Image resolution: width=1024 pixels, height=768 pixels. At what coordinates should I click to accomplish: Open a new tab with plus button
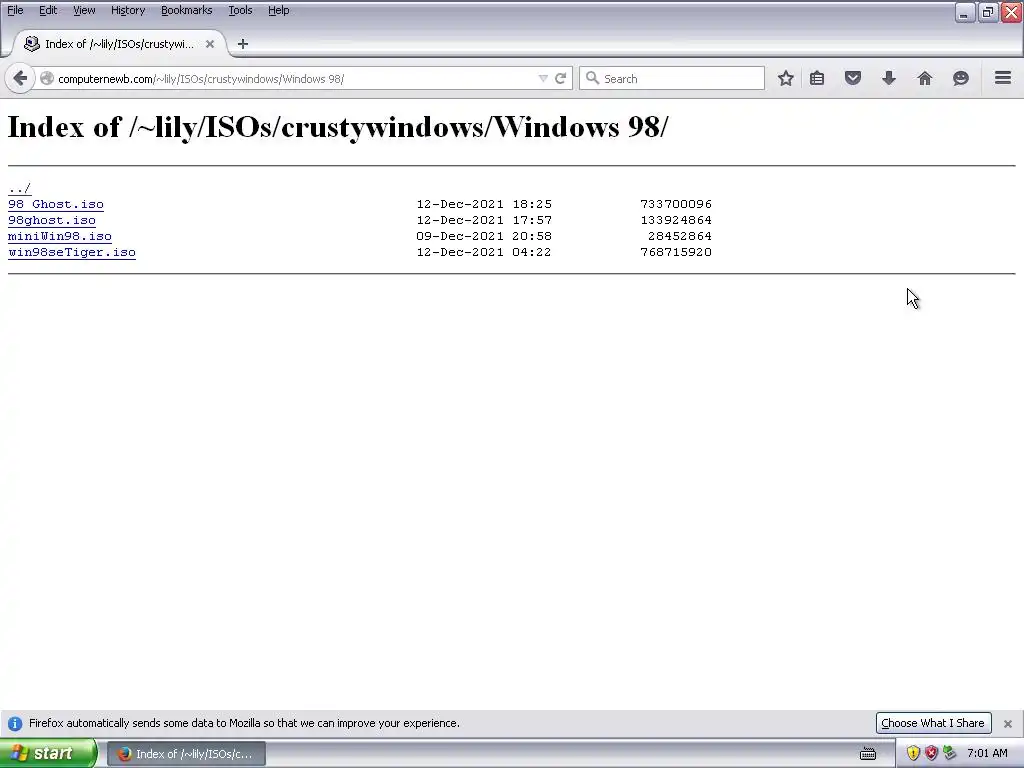pyautogui.click(x=243, y=44)
